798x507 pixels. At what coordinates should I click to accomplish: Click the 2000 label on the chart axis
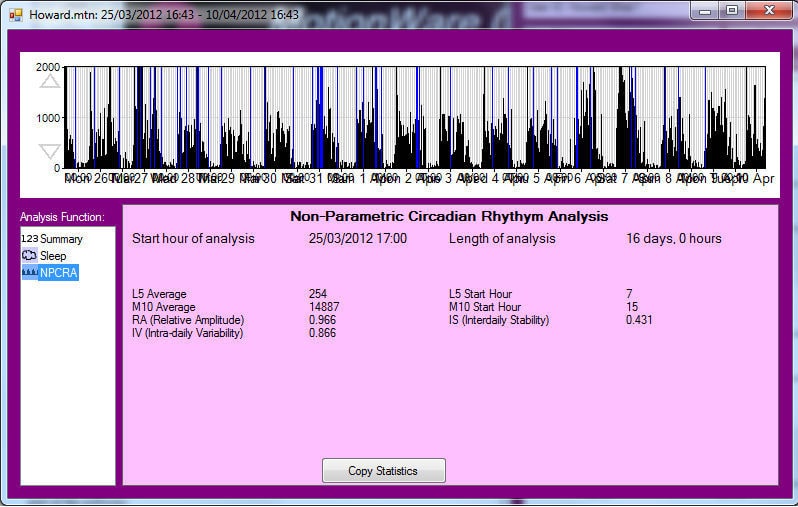pyautogui.click(x=47, y=67)
